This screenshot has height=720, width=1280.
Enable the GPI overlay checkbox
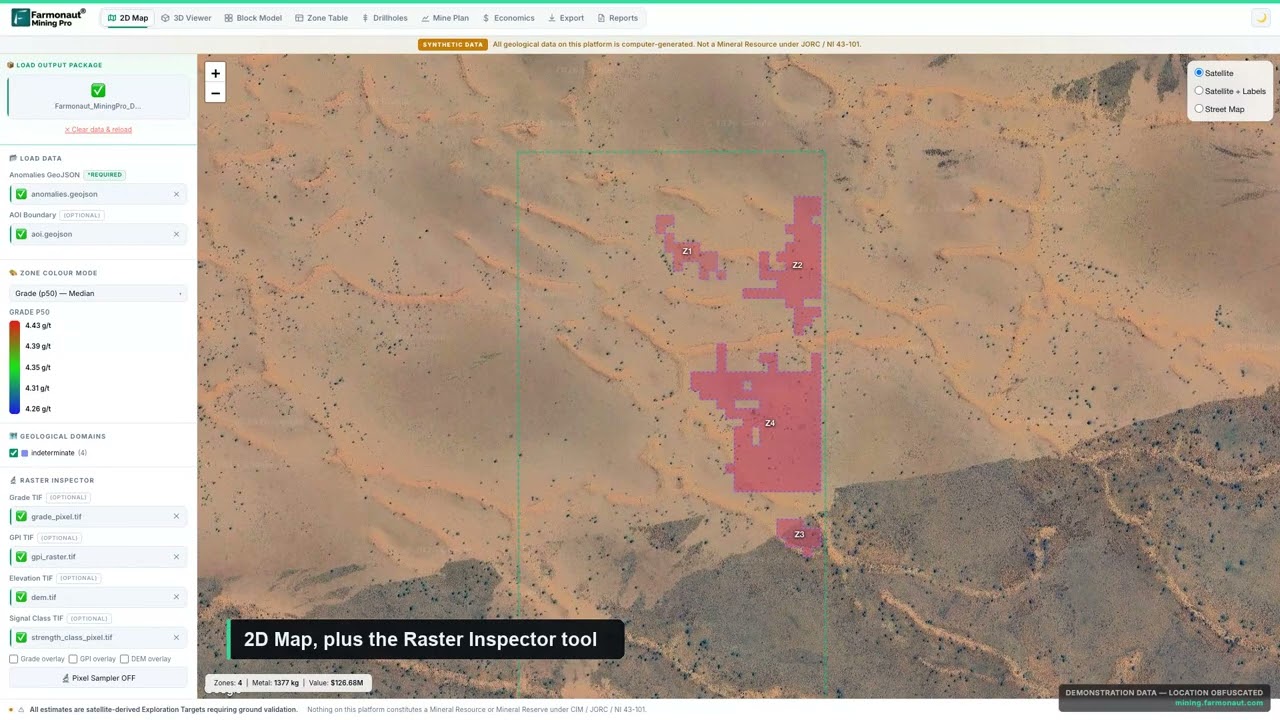(x=73, y=659)
